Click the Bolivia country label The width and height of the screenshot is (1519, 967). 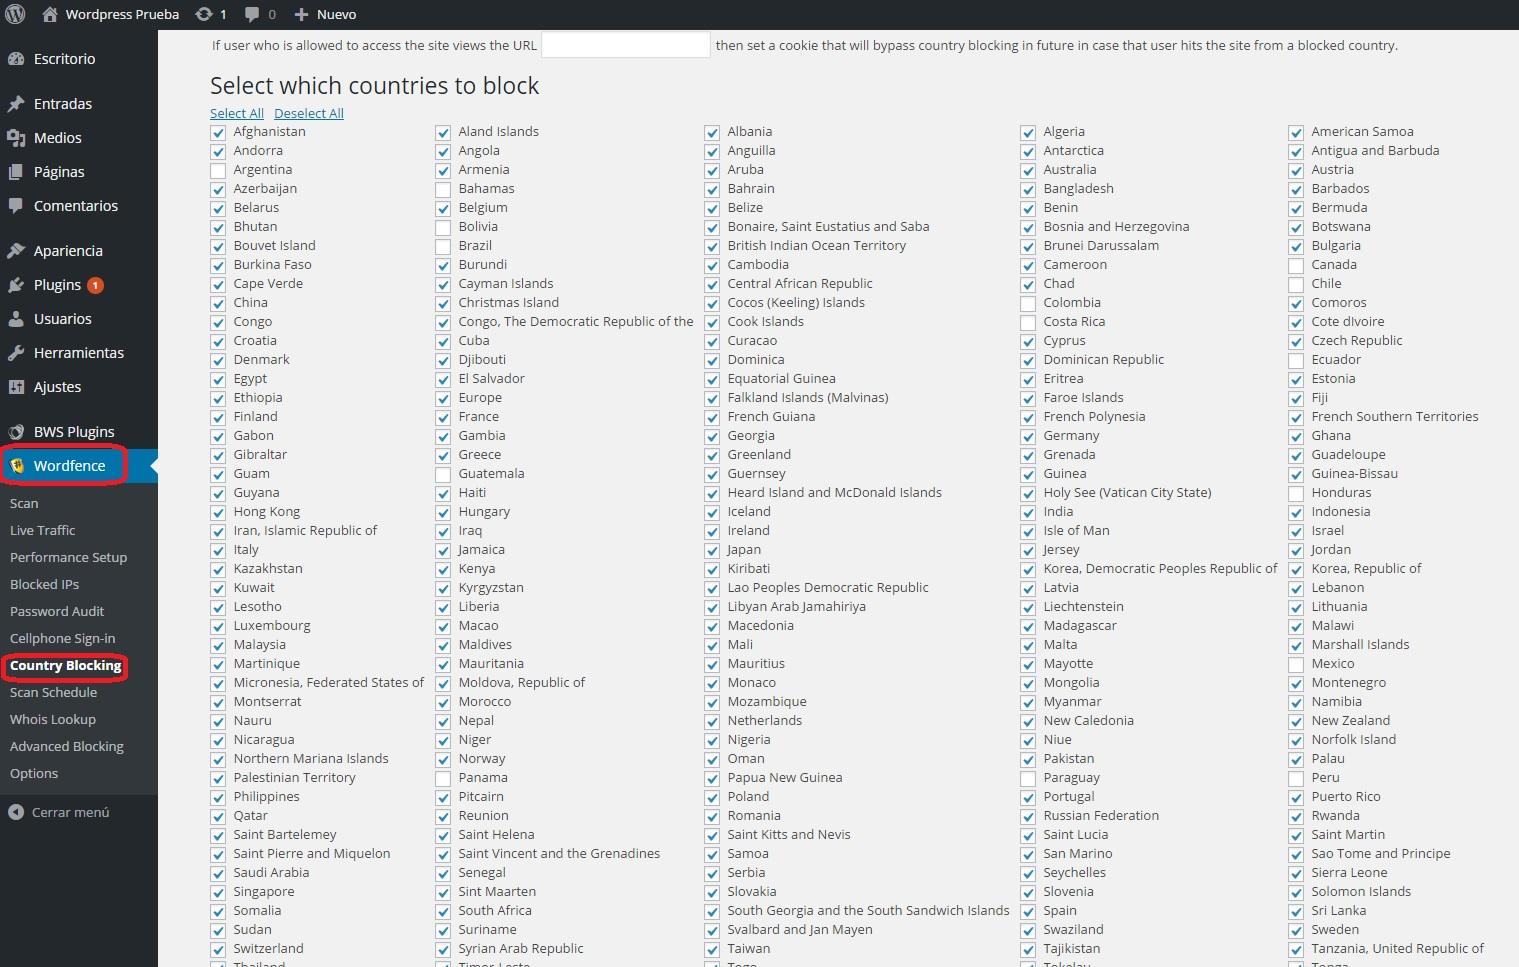tap(478, 227)
